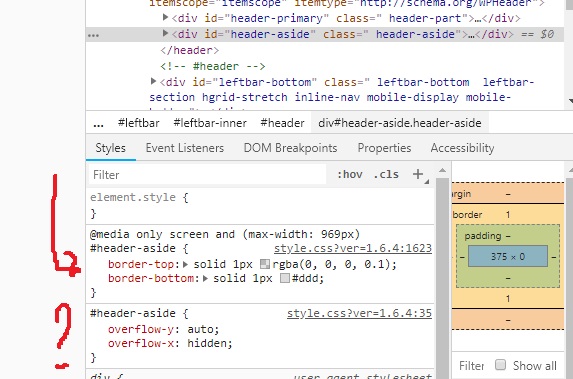Click the @media only screen rule text

tap(225, 234)
